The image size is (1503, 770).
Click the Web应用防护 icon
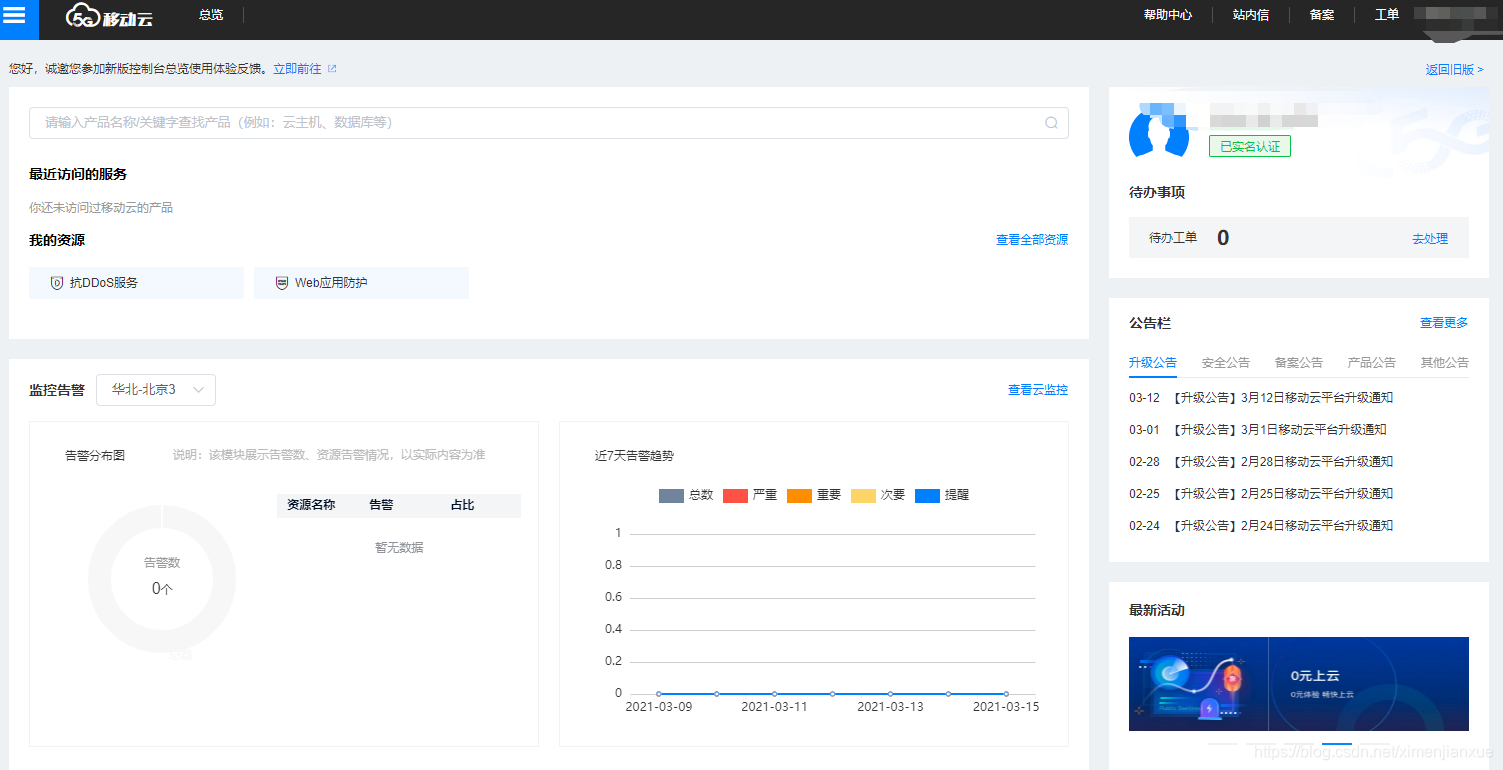(x=282, y=283)
